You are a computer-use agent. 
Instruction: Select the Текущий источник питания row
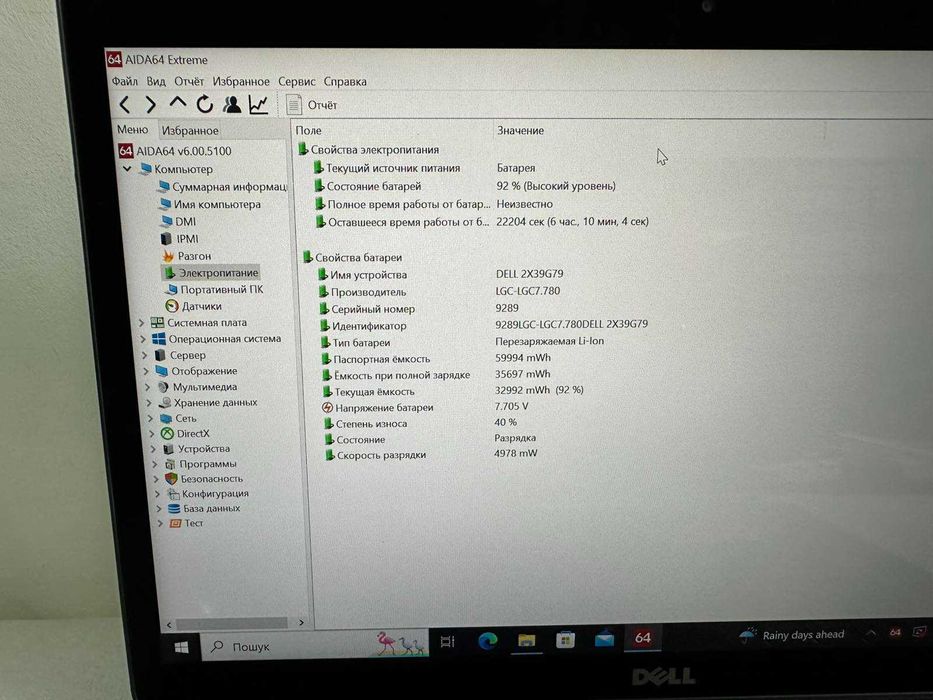(x=387, y=168)
